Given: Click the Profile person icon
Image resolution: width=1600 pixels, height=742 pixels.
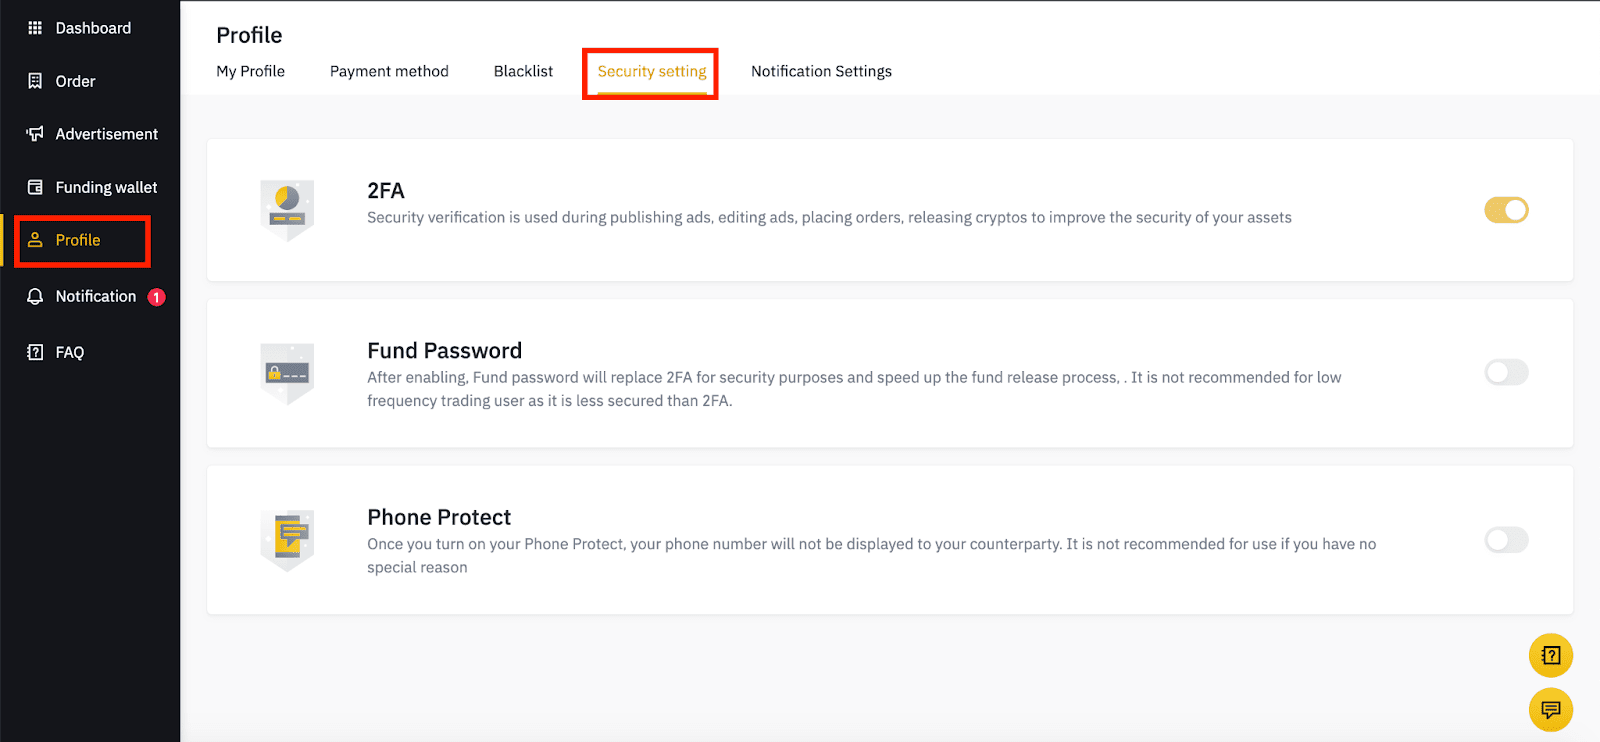Looking at the screenshot, I should 35,240.
